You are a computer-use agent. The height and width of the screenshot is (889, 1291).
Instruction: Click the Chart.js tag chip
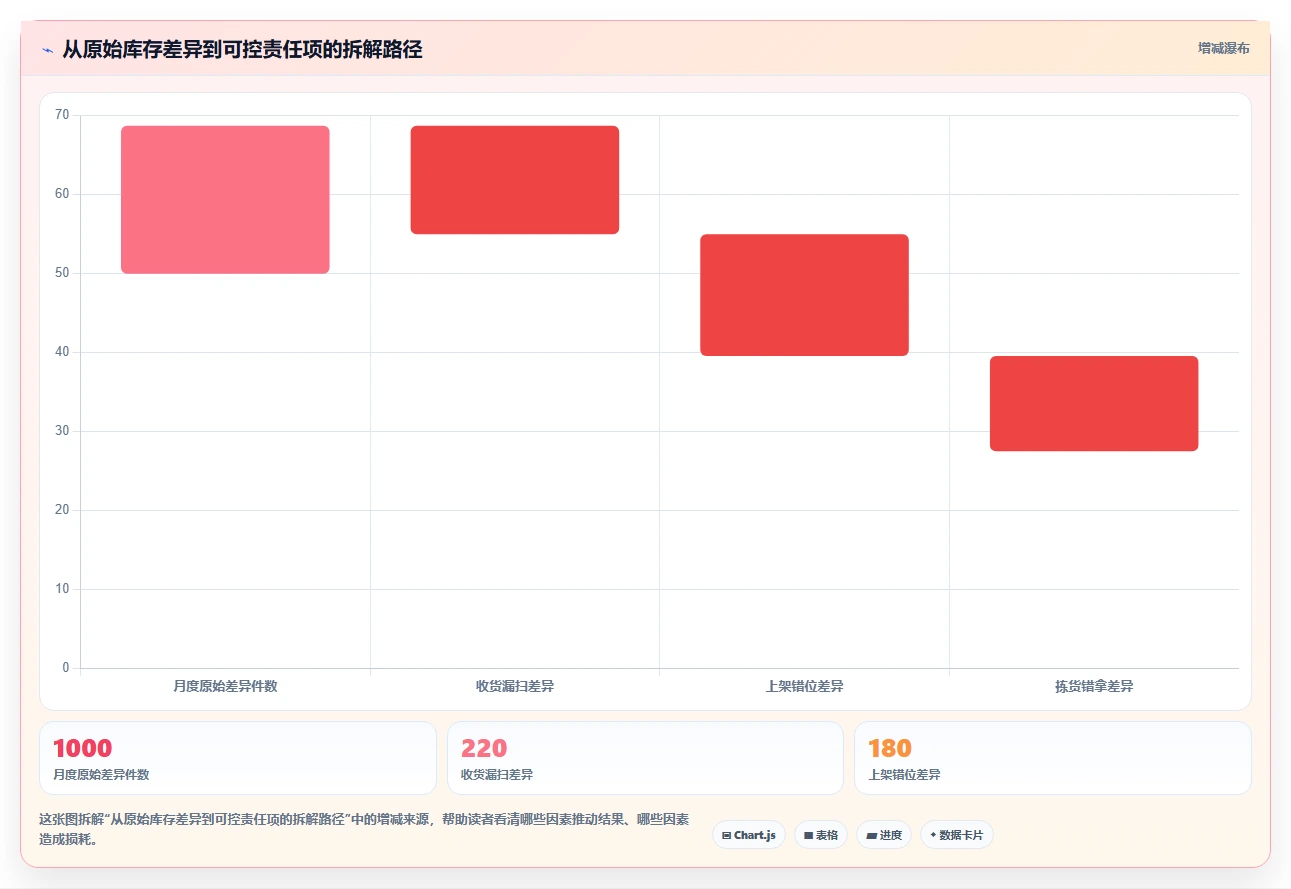749,835
